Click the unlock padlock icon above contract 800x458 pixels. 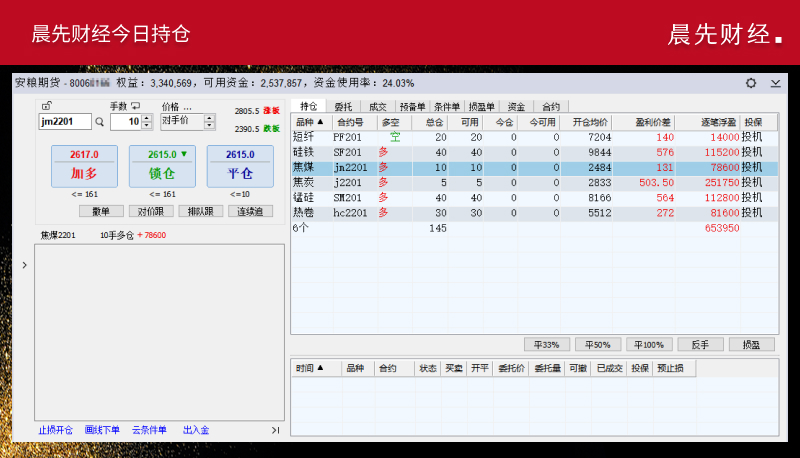[47, 106]
